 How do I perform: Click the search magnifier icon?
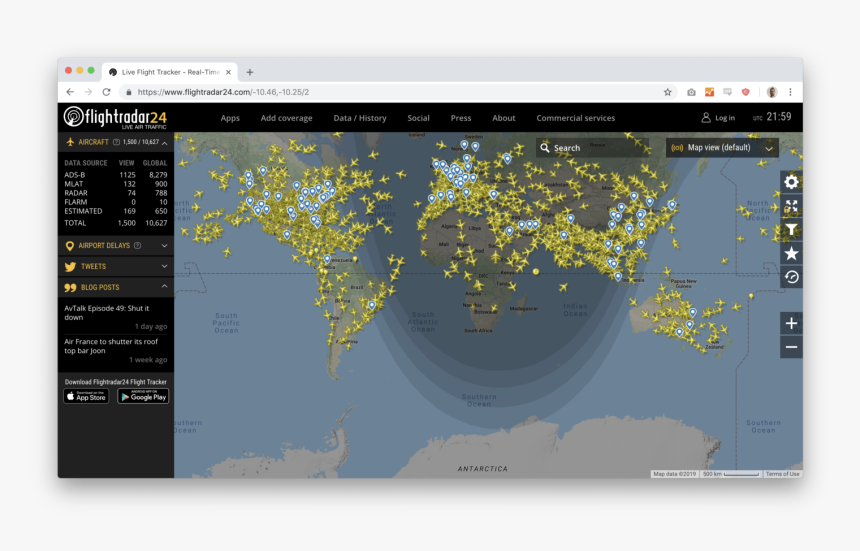point(545,147)
